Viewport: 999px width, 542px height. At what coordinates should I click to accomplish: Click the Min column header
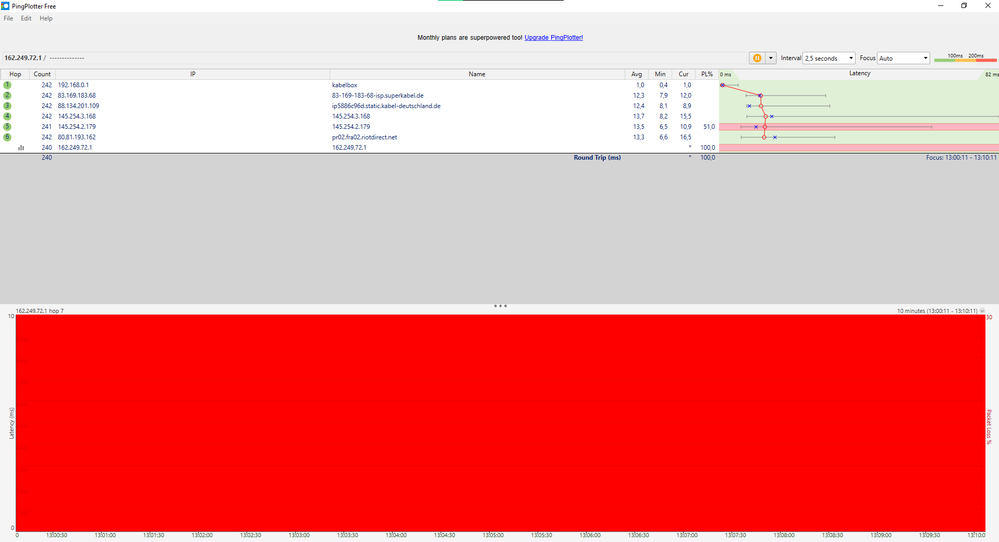tap(660, 74)
